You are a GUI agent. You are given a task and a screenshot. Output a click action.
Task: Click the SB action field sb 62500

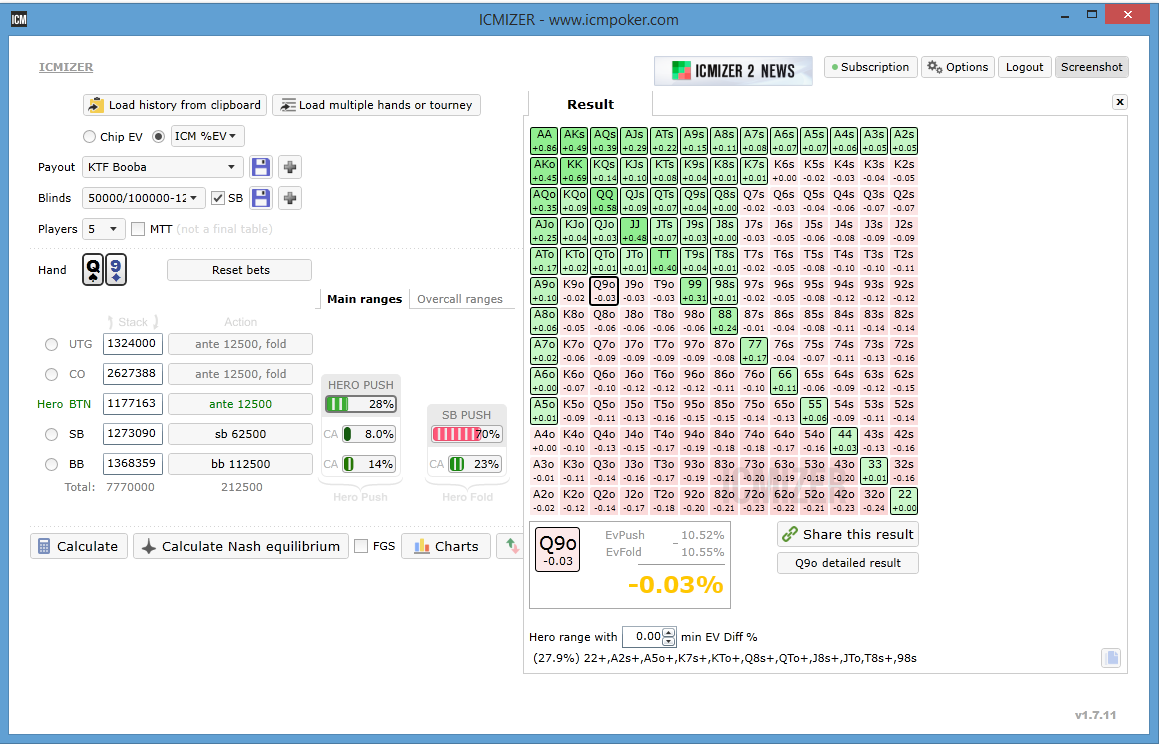[x=240, y=434]
